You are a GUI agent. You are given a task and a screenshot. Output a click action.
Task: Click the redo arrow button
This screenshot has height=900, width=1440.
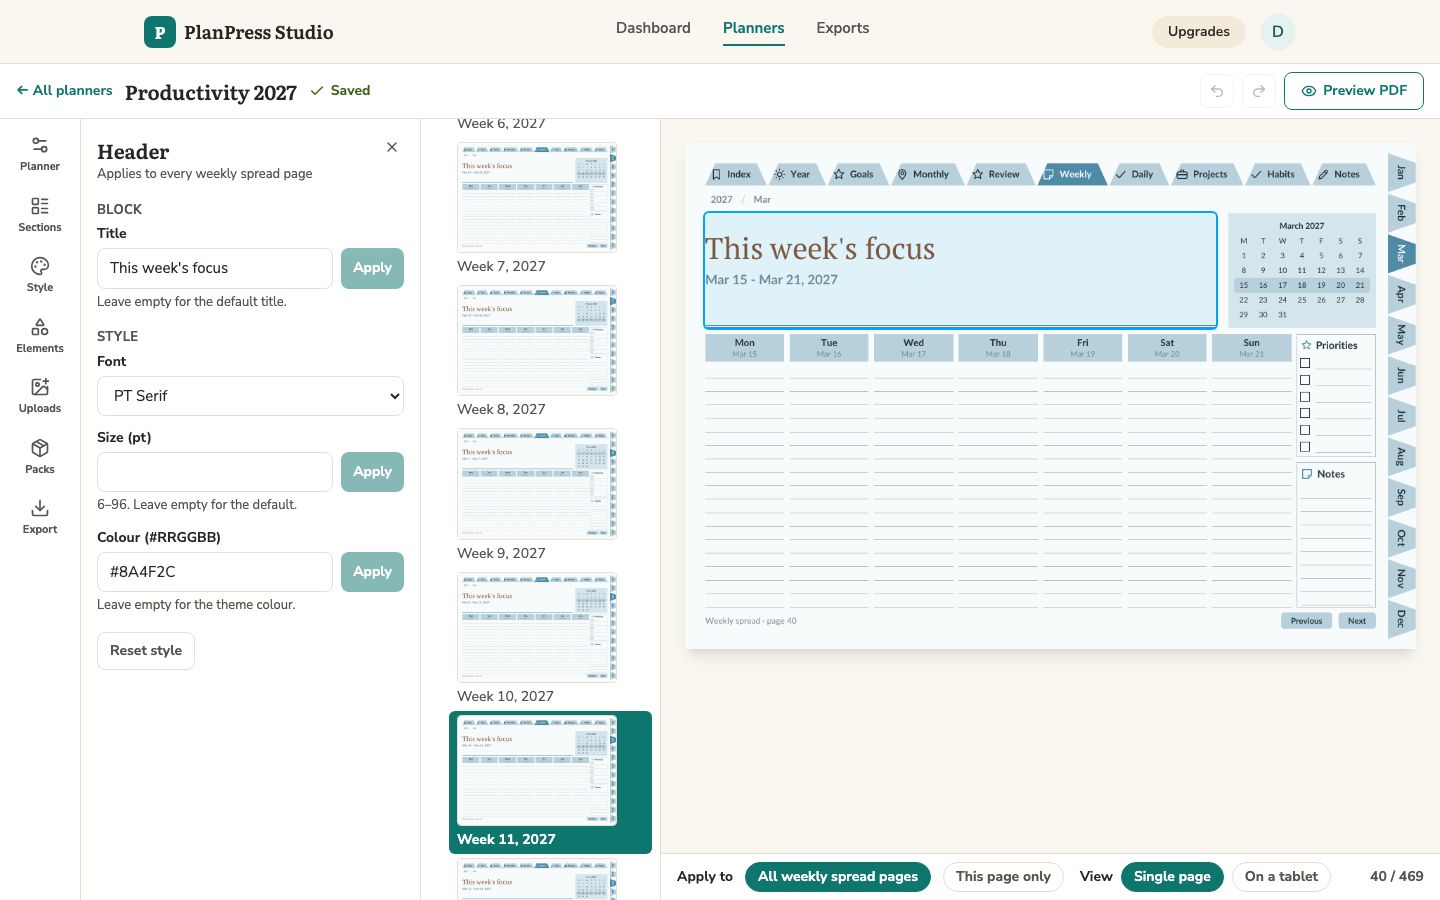click(x=1259, y=91)
